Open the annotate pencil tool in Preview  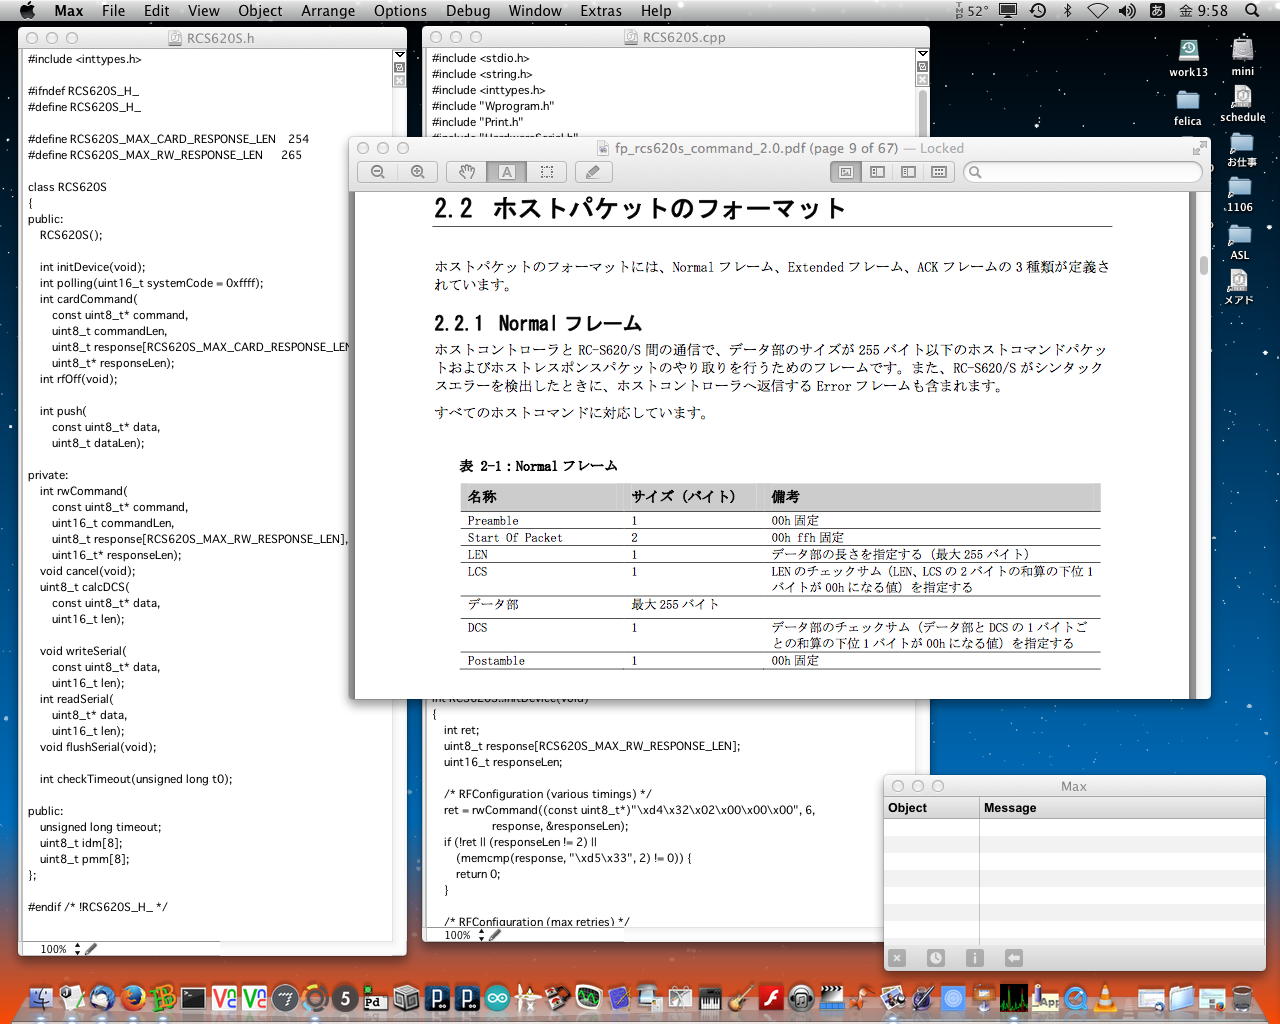593,172
